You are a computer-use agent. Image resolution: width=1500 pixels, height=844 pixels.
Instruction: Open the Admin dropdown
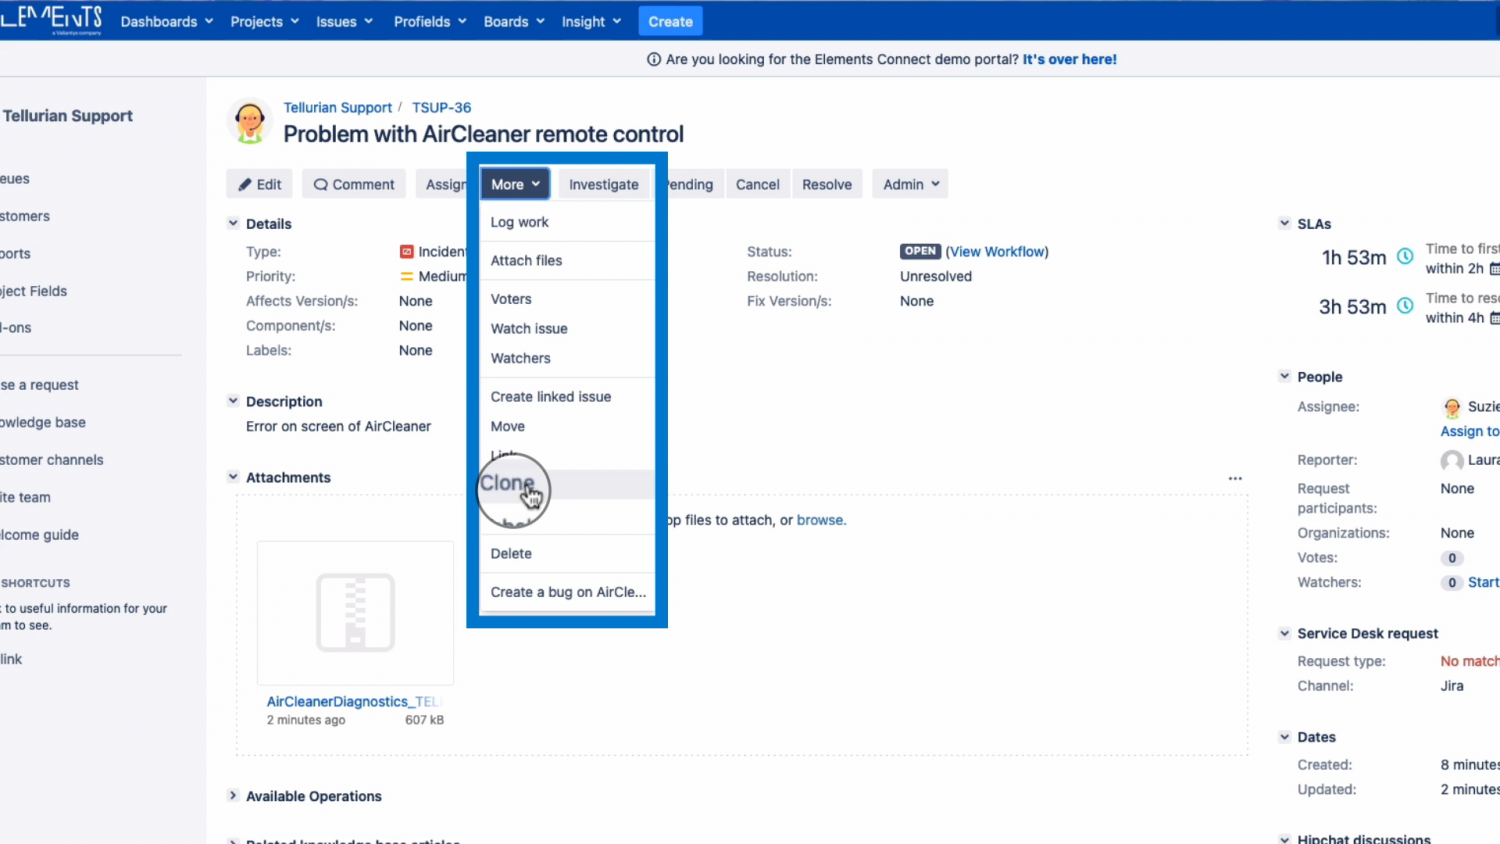910,184
